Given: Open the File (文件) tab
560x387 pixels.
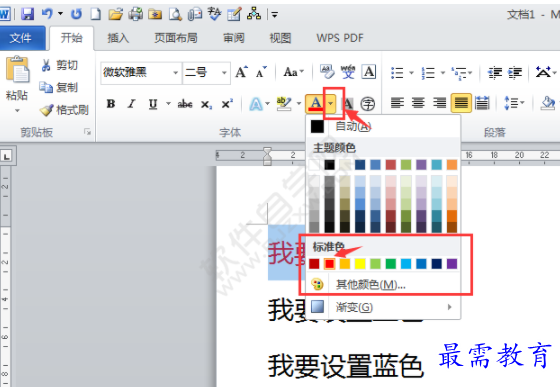Looking at the screenshot, I should click(22, 38).
